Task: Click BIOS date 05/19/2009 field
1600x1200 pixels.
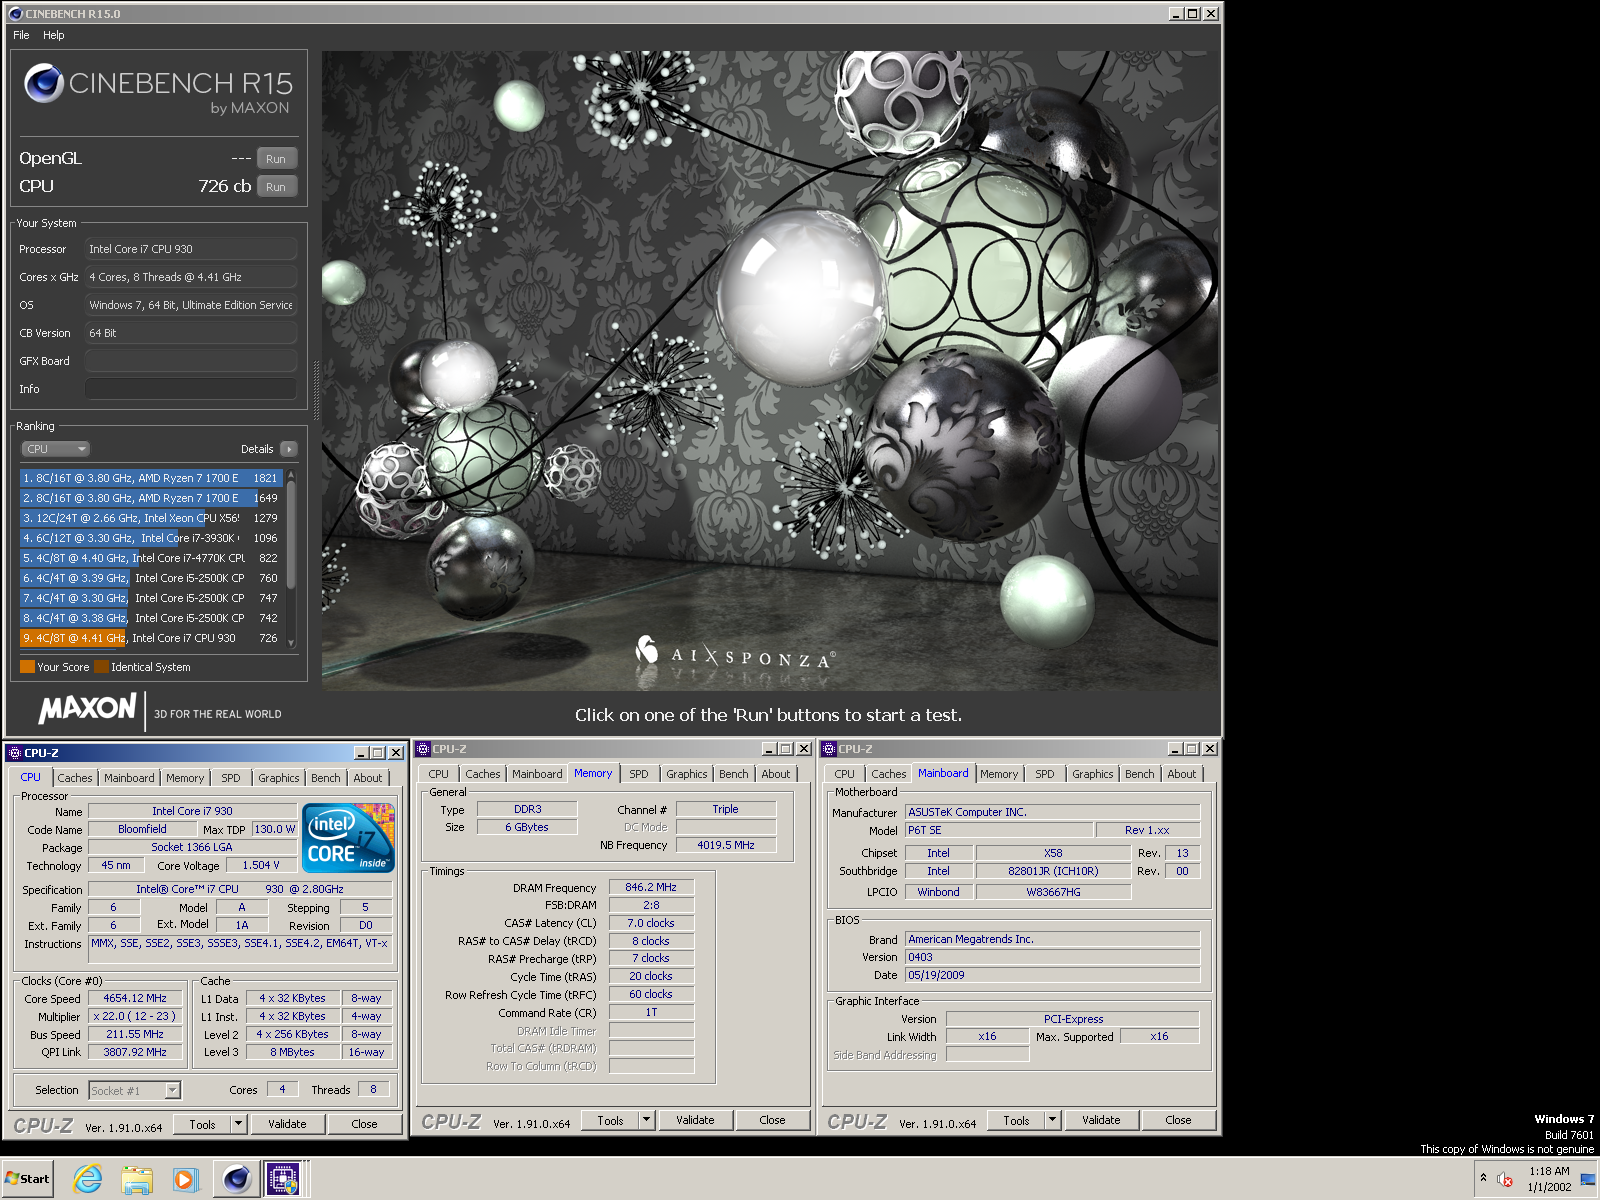Action: 1053,975
